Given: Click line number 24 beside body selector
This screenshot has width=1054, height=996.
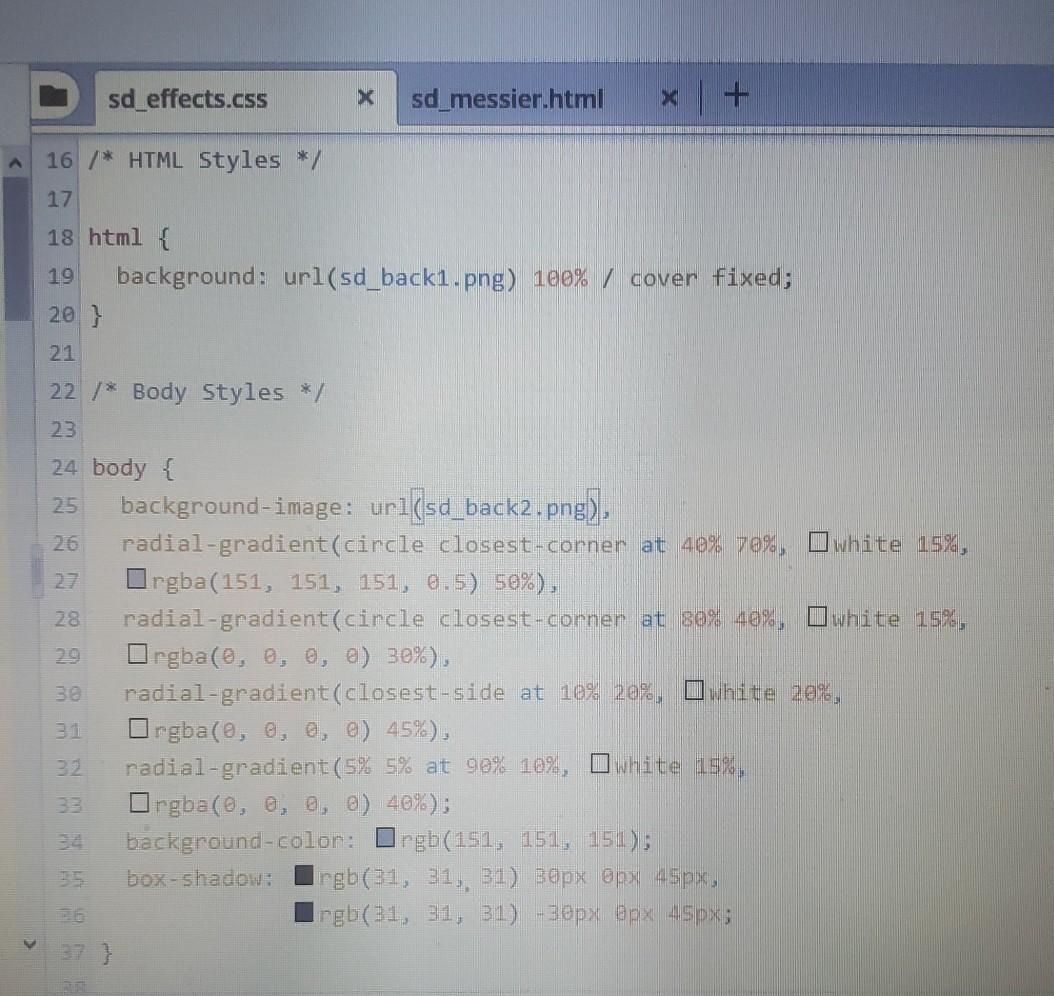Looking at the screenshot, I should click(x=61, y=467).
